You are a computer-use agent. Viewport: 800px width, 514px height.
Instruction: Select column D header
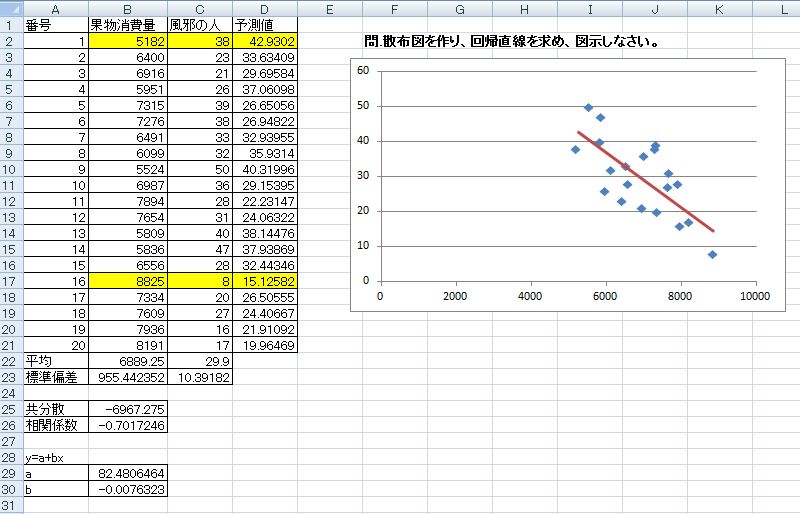point(264,9)
